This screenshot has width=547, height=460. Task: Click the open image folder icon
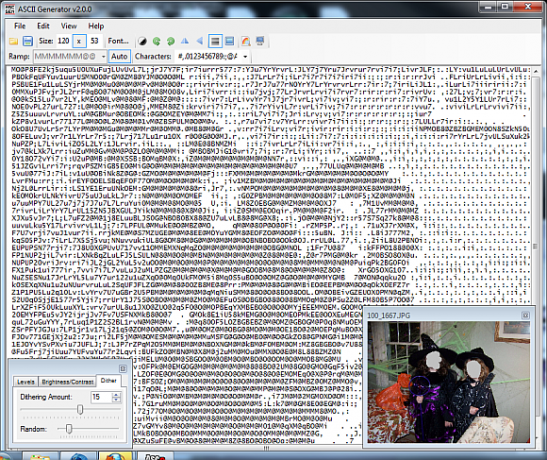[x=13, y=41]
